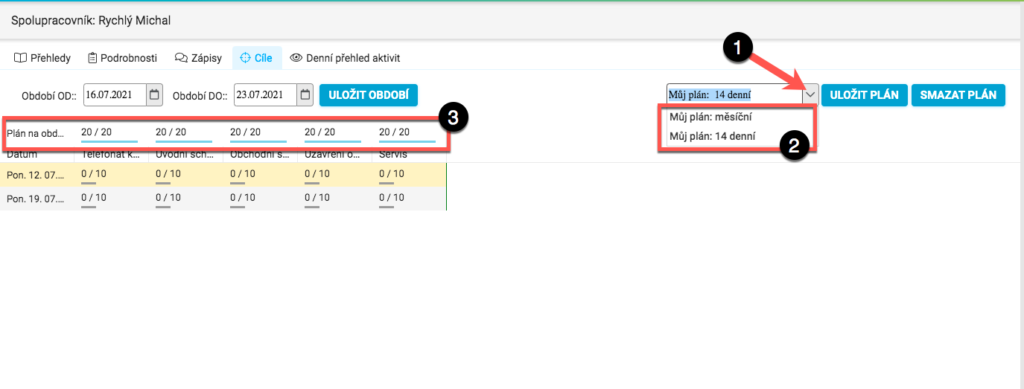Click the 'Obchodní s...' column header
Image resolution: width=1024 pixels, height=389 pixels.
coord(259,155)
